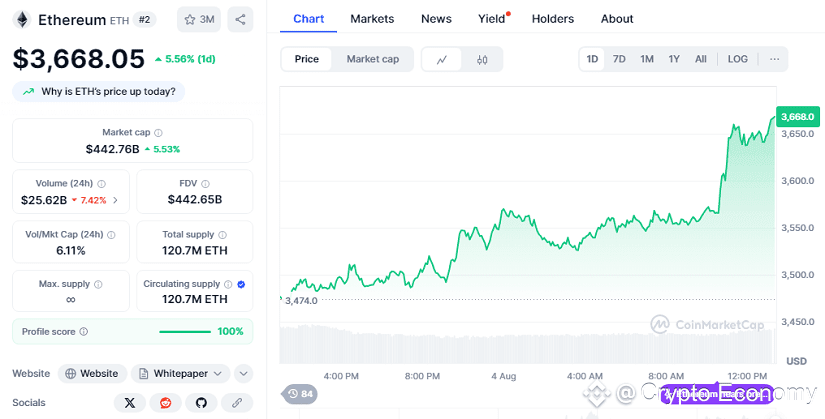Click the Profile score info icon

tap(84, 332)
